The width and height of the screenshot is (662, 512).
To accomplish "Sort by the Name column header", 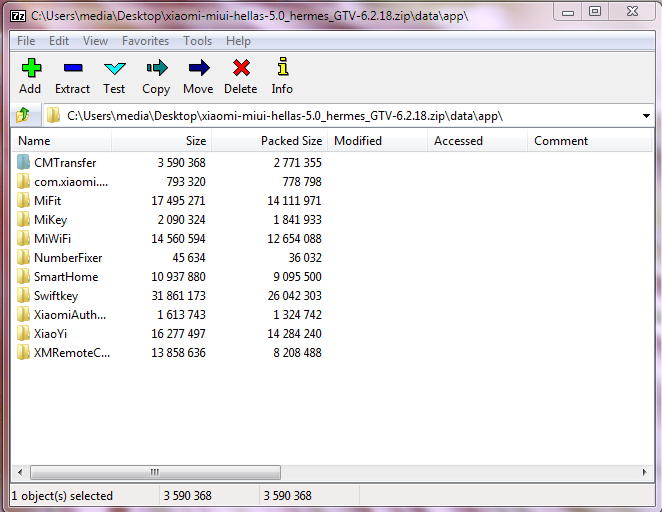I will (62, 141).
